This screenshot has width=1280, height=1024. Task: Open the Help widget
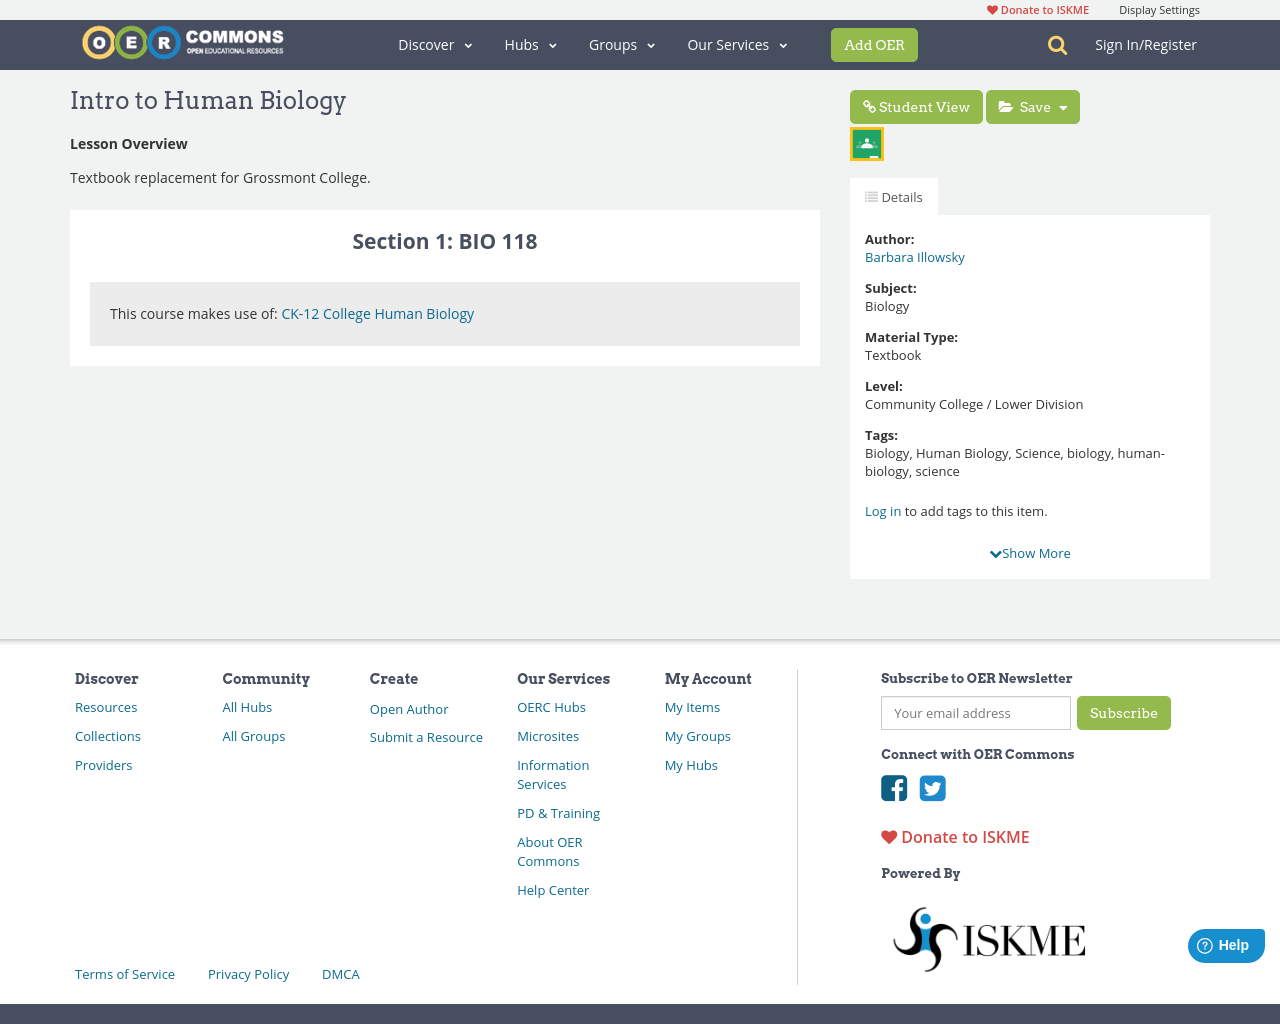coord(1226,944)
